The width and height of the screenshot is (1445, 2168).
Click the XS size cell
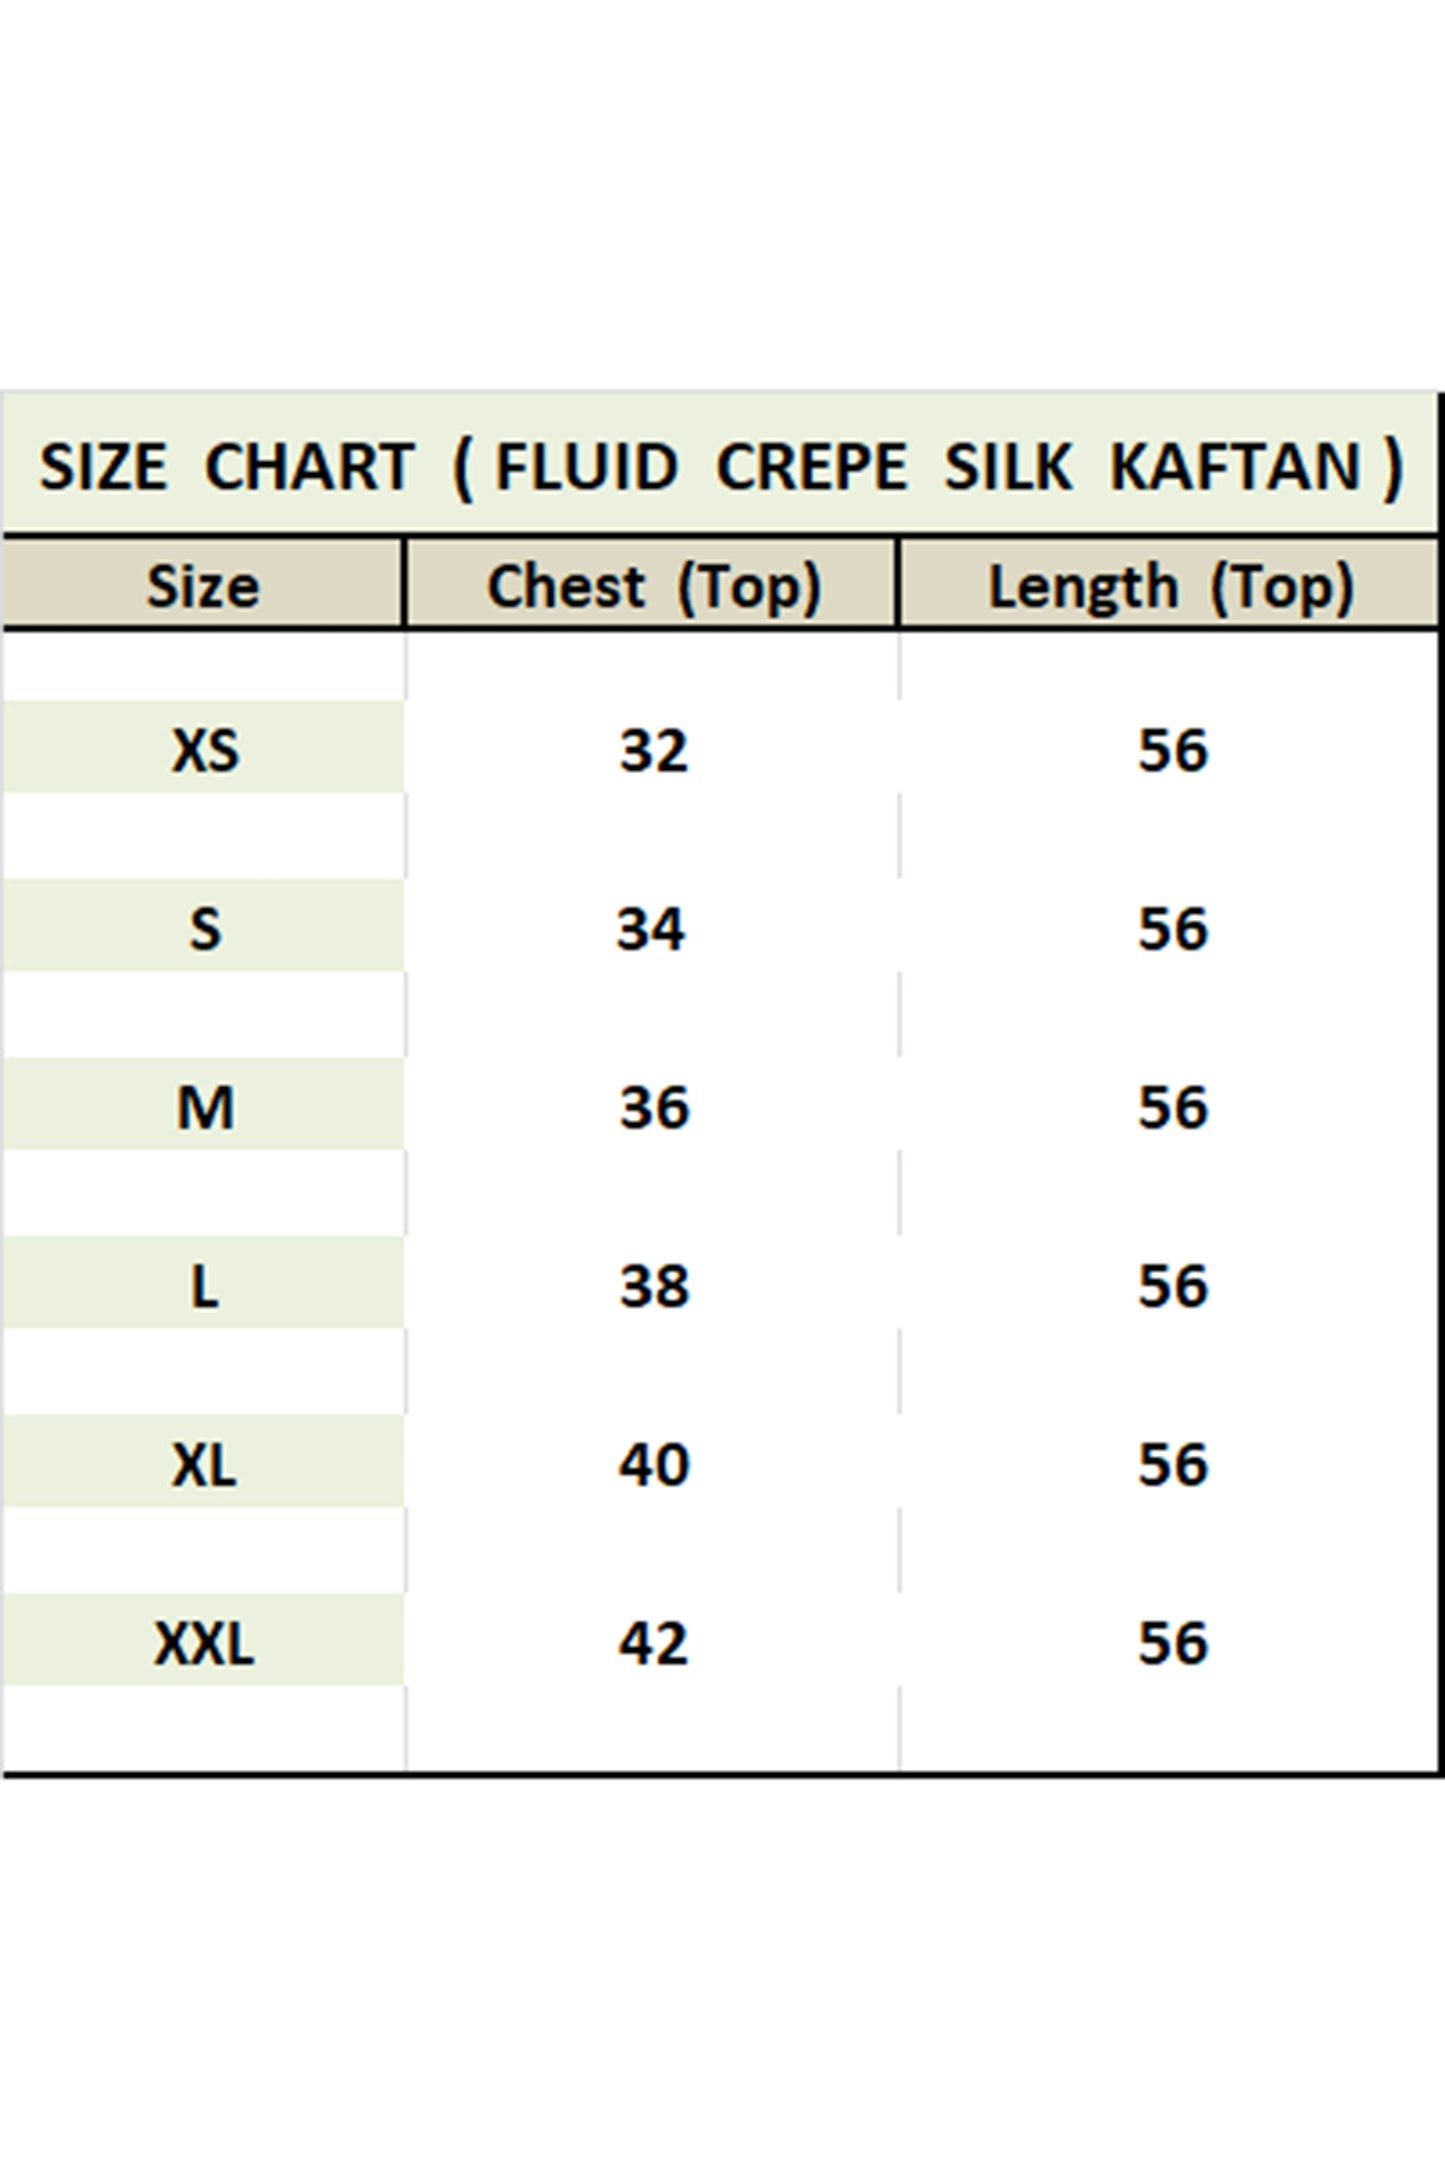[204, 748]
